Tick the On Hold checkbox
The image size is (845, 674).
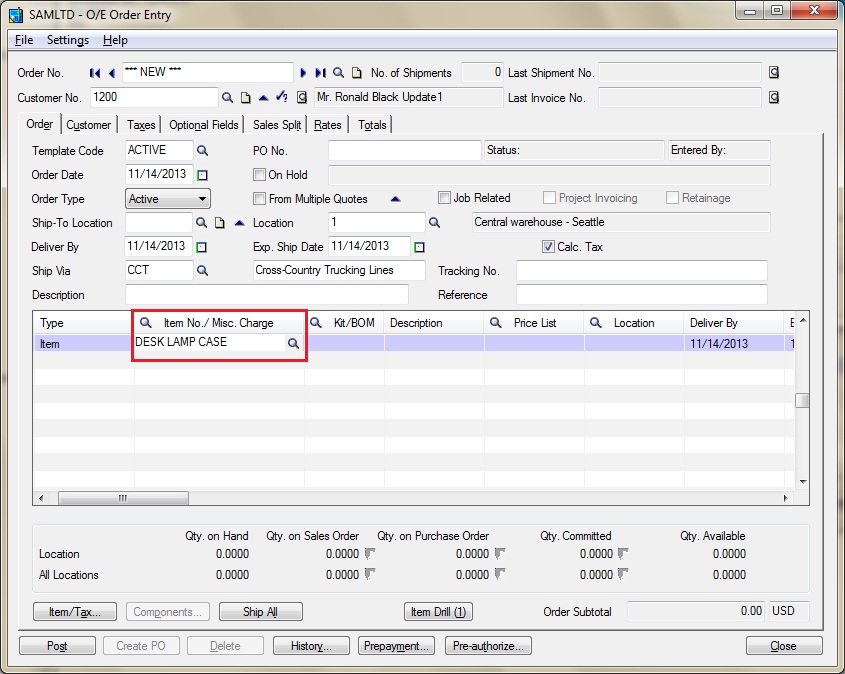pyautogui.click(x=259, y=175)
